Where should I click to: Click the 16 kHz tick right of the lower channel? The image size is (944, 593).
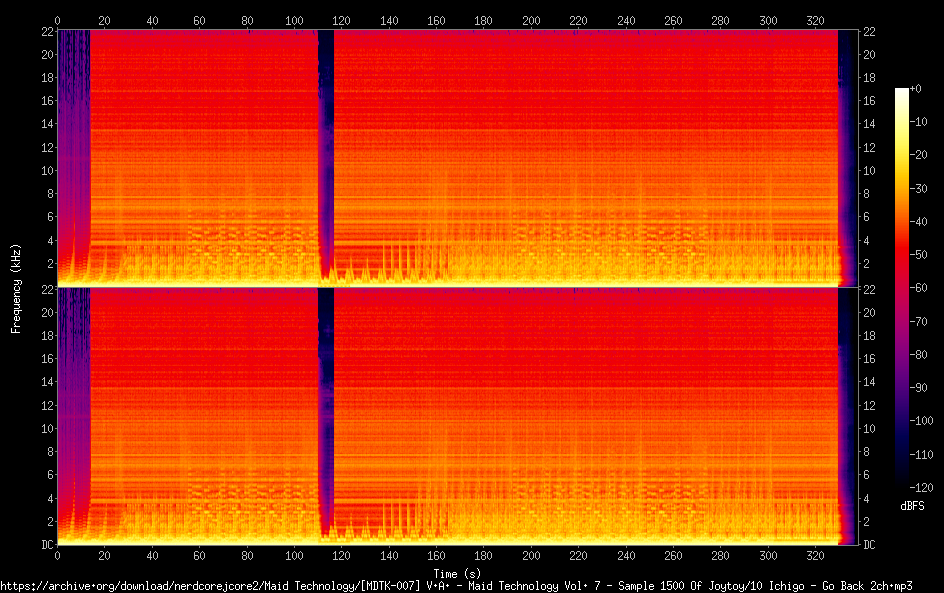(870, 358)
